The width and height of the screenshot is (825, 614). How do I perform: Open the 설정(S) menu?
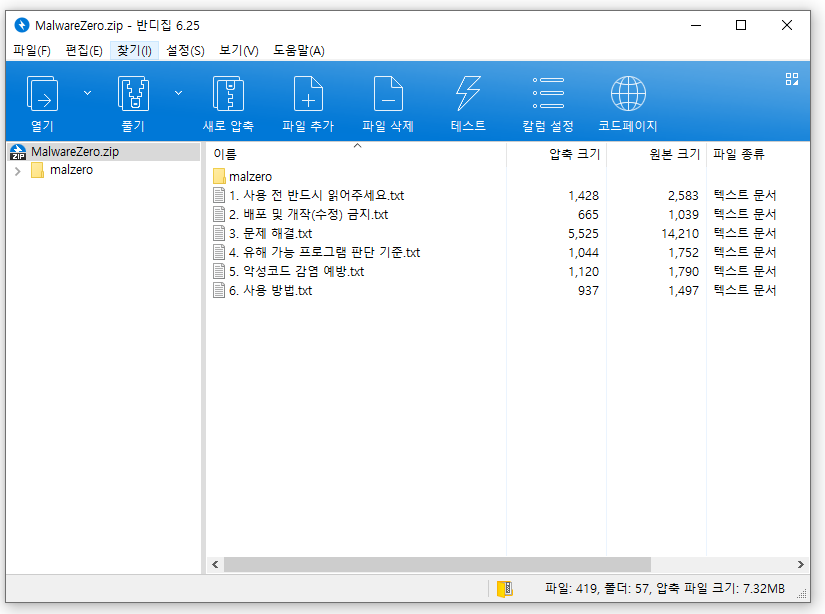[185, 51]
